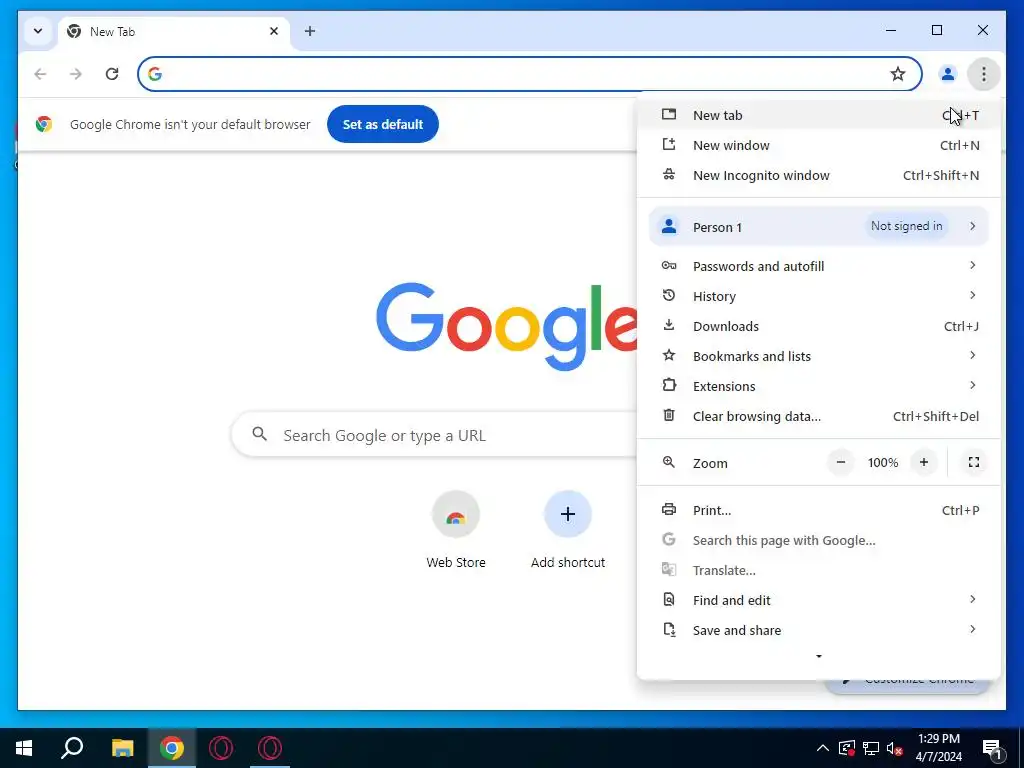
Task: Click the Google logo on page
Action: tap(507, 325)
